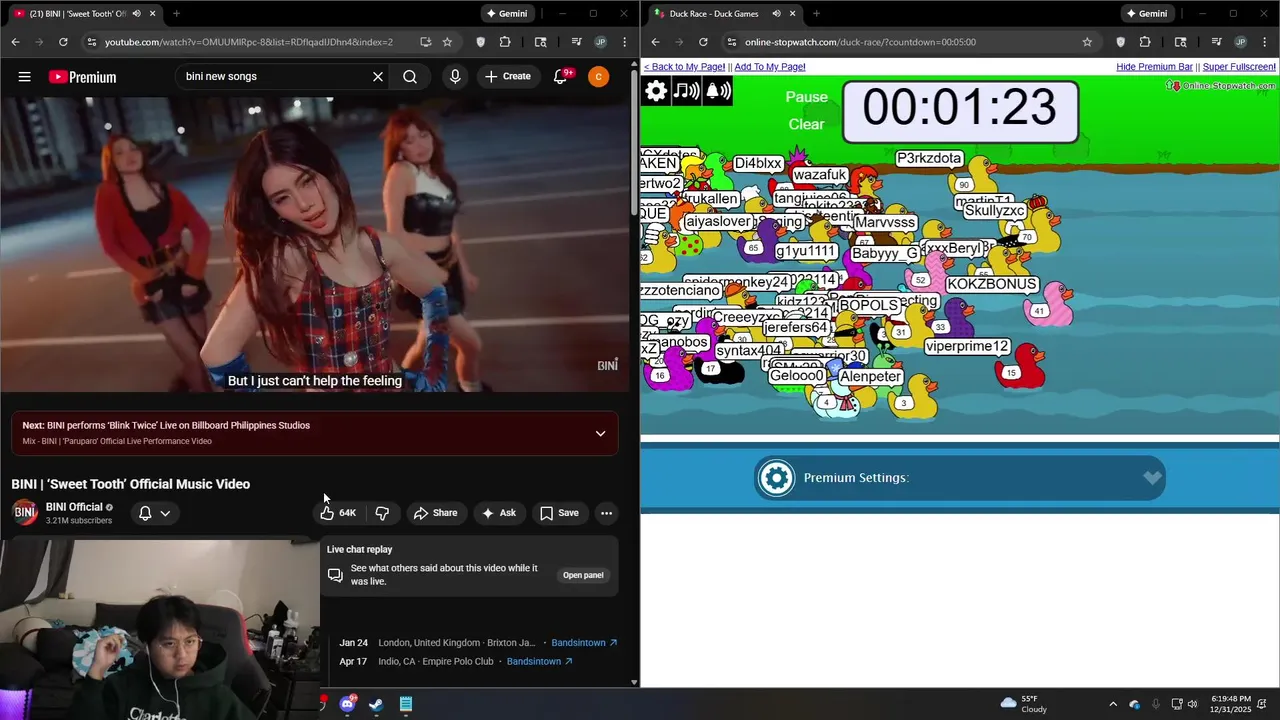View site information for youtube.com
1280x720 pixels.
tap(92, 42)
